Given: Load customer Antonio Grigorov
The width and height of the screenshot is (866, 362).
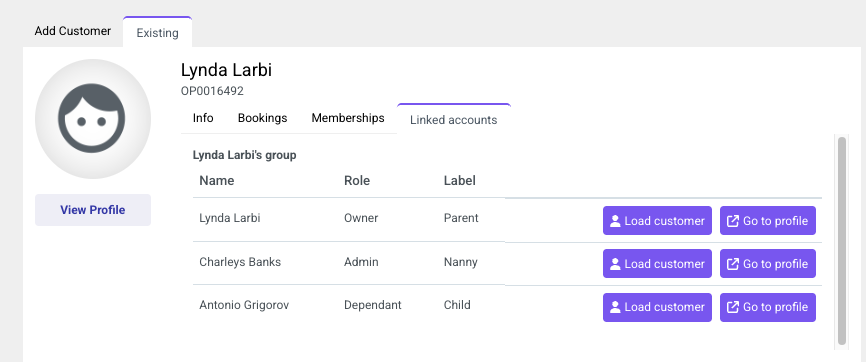Looking at the screenshot, I should pyautogui.click(x=657, y=307).
